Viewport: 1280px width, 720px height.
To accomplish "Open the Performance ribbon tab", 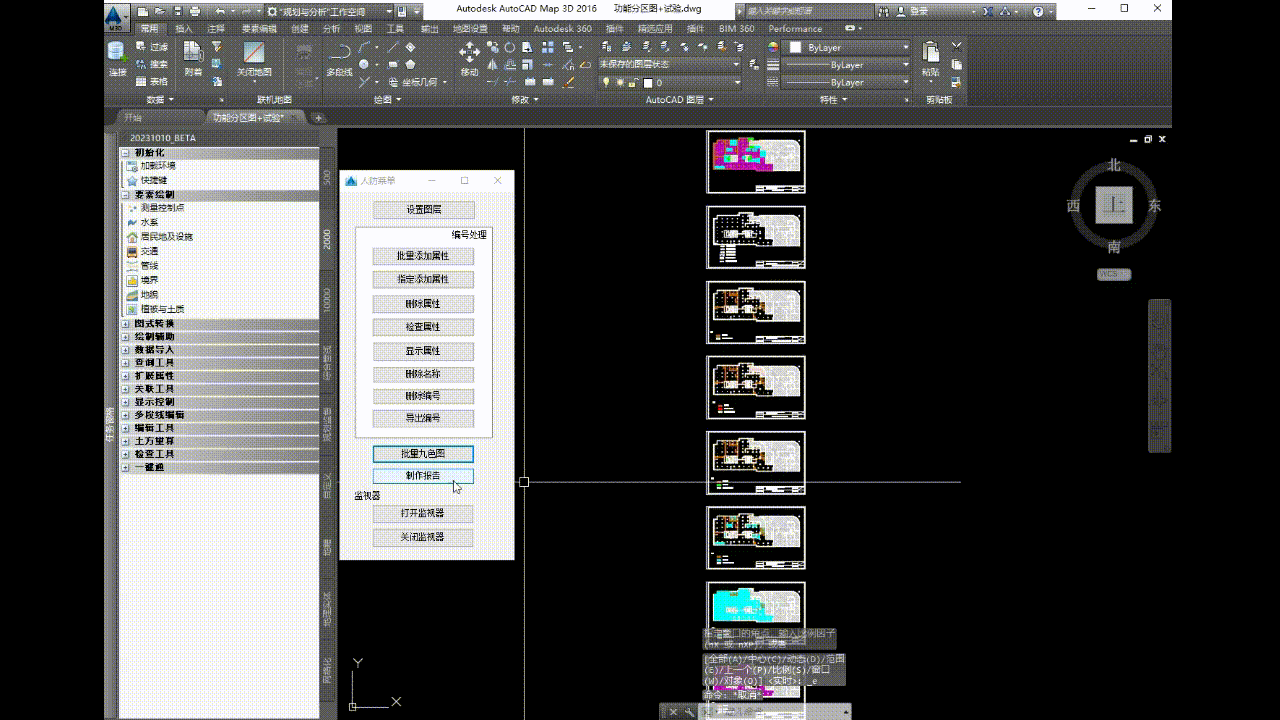I will click(x=795, y=28).
